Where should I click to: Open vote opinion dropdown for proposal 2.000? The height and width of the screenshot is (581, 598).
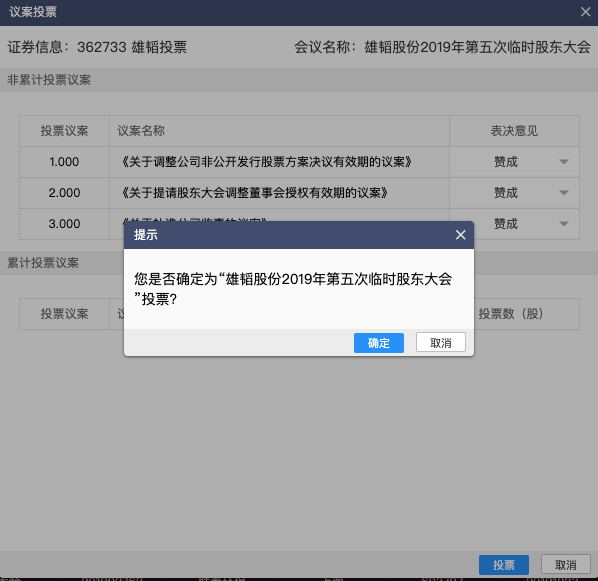pyautogui.click(x=564, y=193)
